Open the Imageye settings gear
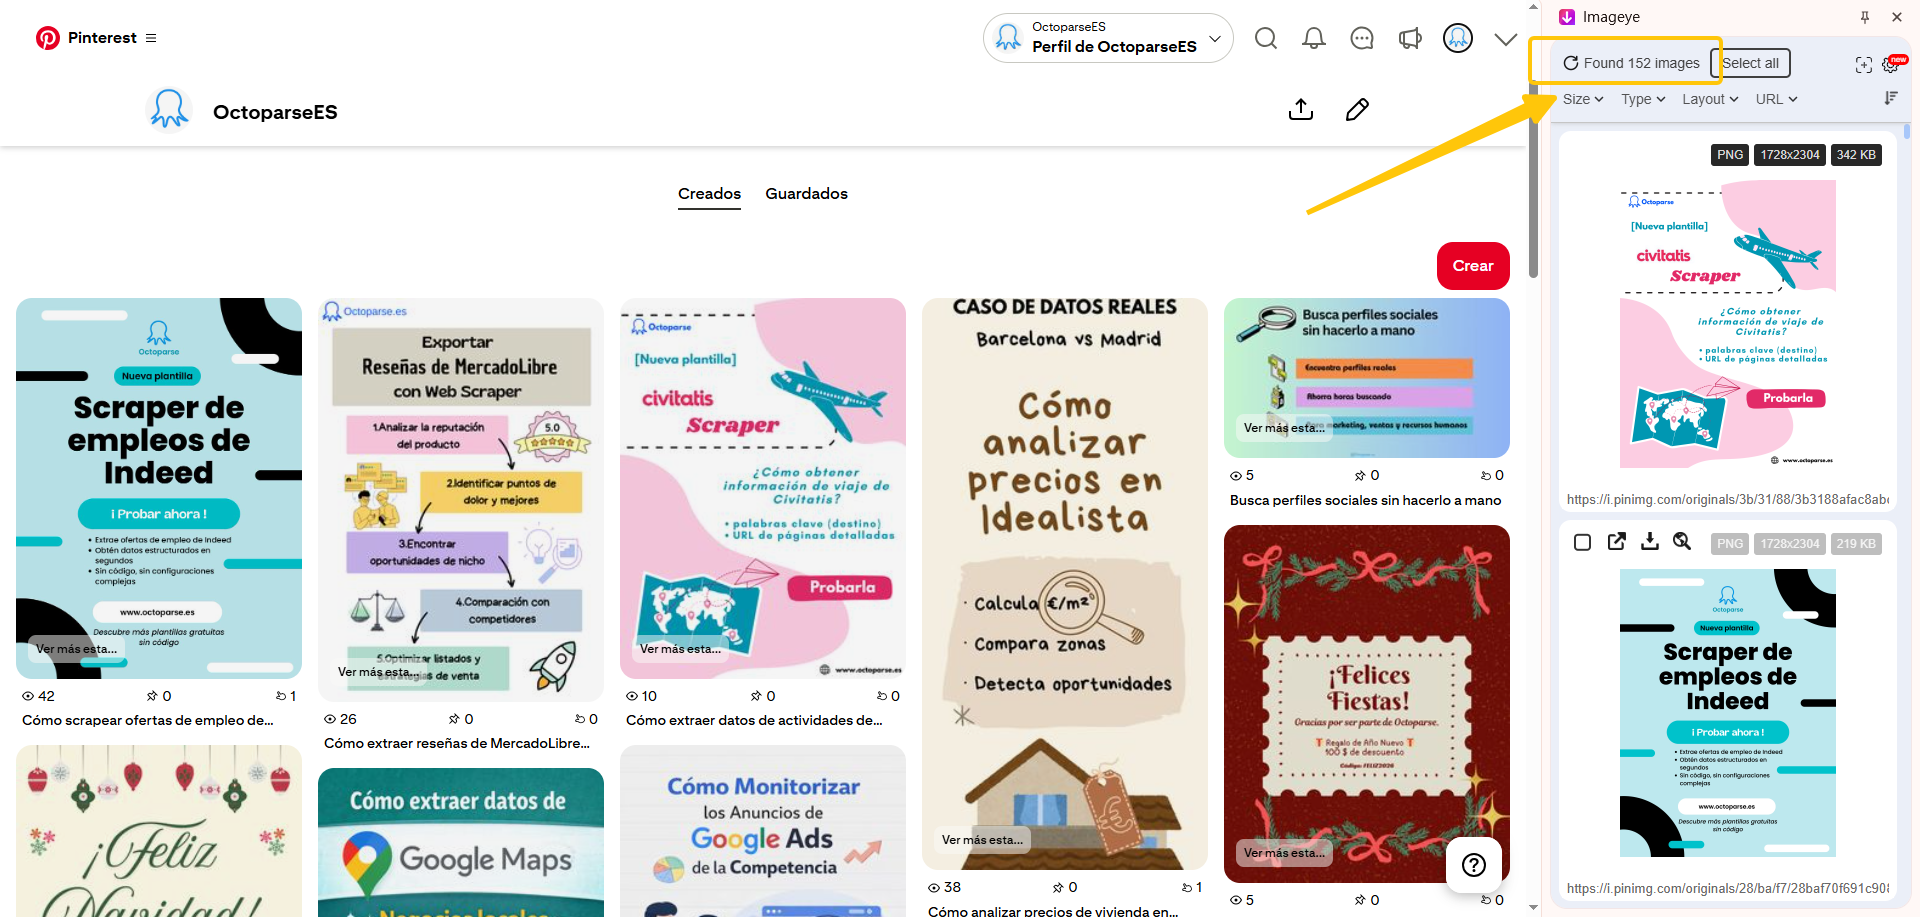 click(1890, 64)
